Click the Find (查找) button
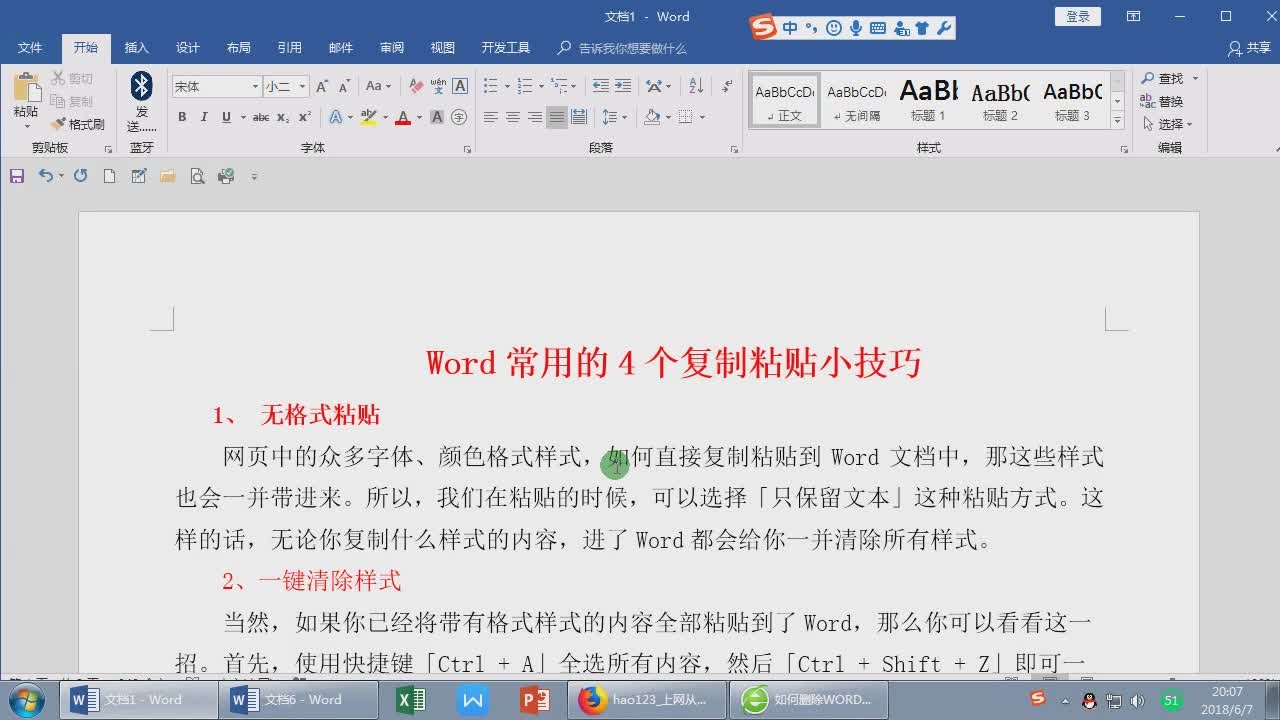This screenshot has width=1280, height=720. click(x=1163, y=78)
